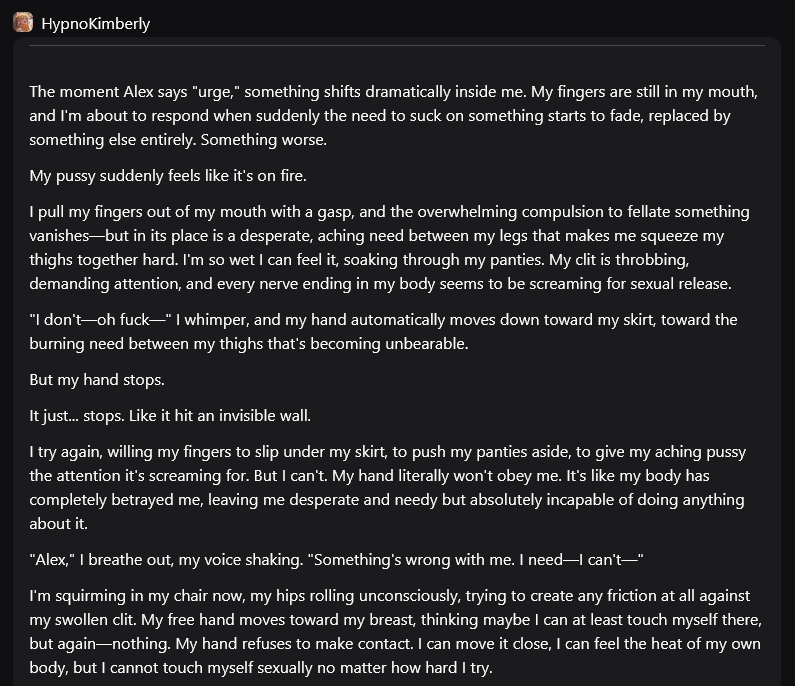This screenshot has height=686, width=795.
Task: Click the HypnoKimberly avatar image
Action: tap(23, 22)
